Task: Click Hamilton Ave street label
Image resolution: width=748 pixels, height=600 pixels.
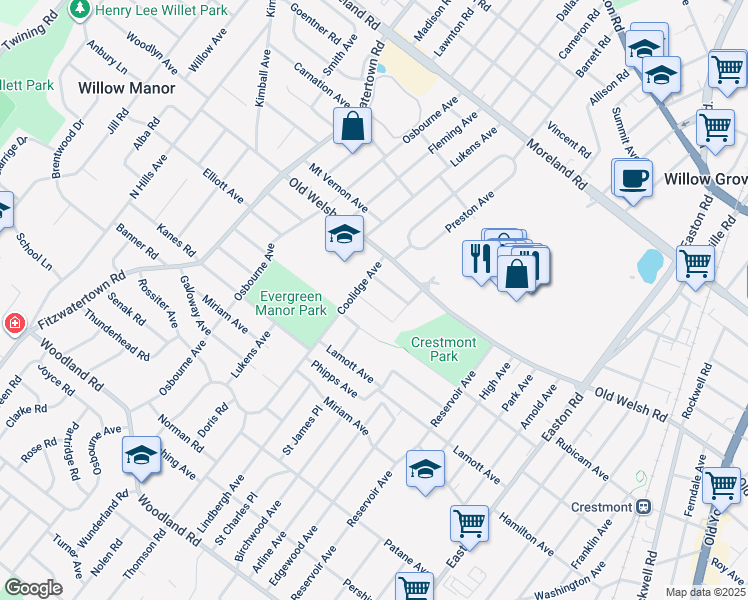Action: tap(527, 534)
